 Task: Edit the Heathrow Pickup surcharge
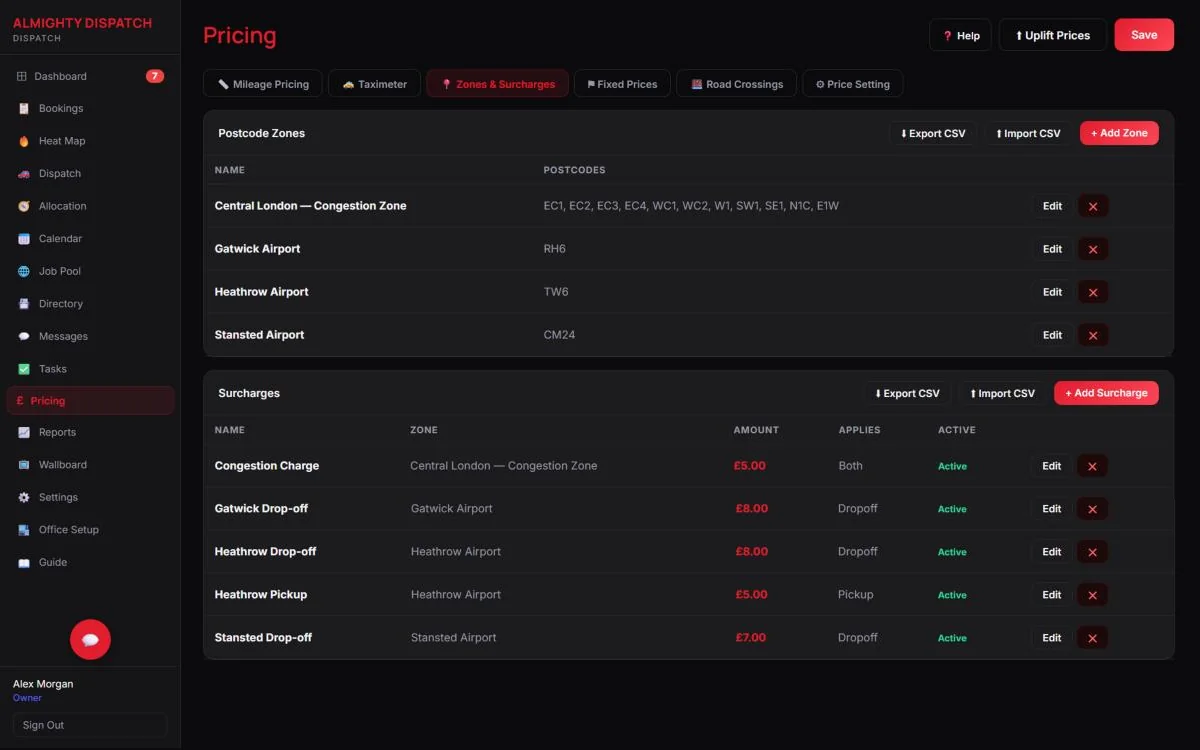(1051, 595)
